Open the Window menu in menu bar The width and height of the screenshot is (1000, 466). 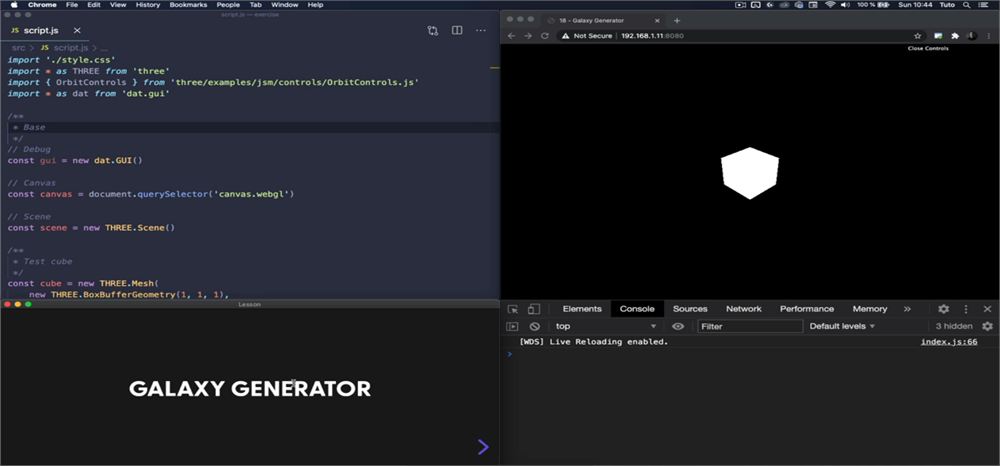pos(284,4)
